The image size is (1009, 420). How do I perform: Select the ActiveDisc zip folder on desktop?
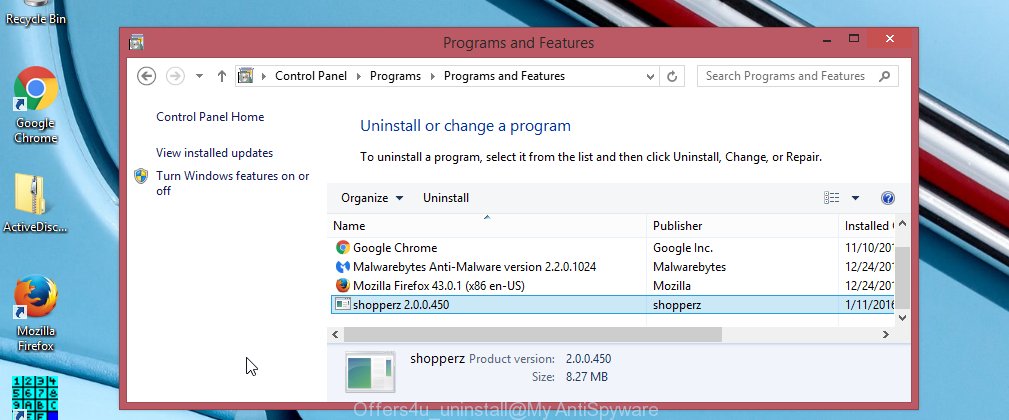click(33, 203)
